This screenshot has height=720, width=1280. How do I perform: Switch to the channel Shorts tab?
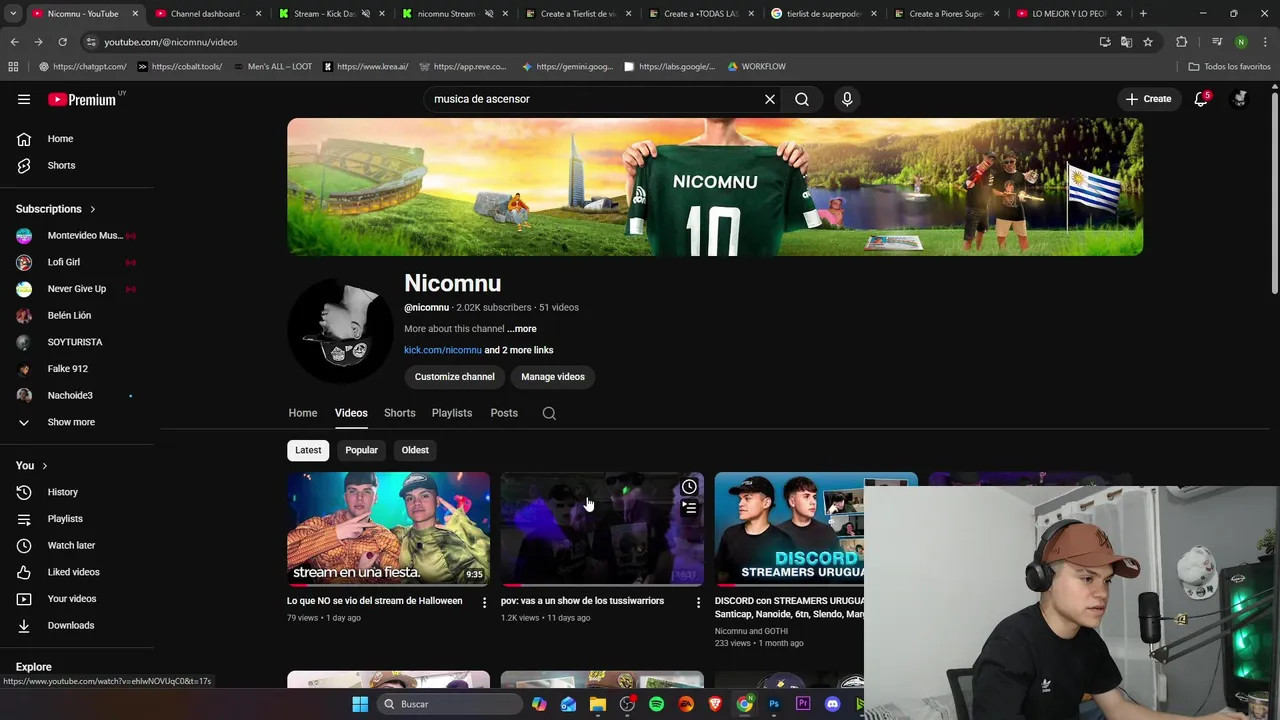pyautogui.click(x=399, y=413)
